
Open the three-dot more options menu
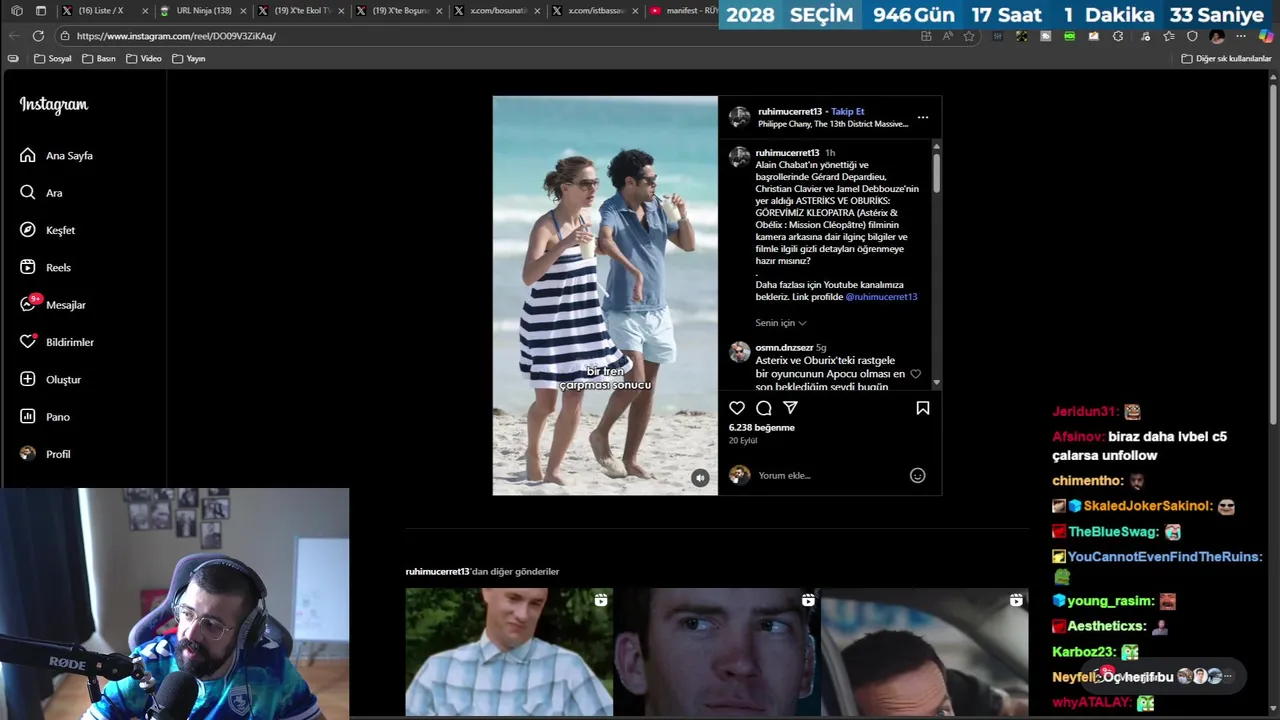pos(923,117)
